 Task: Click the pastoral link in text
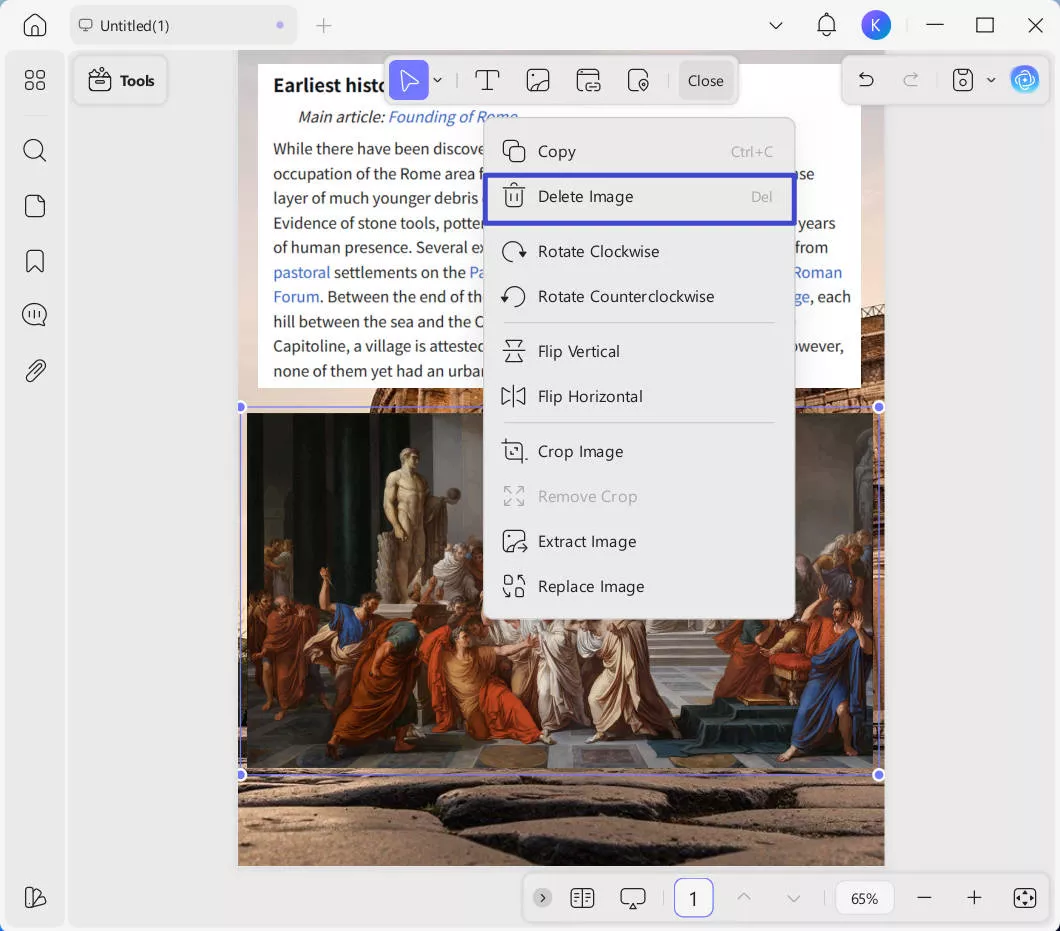(302, 272)
